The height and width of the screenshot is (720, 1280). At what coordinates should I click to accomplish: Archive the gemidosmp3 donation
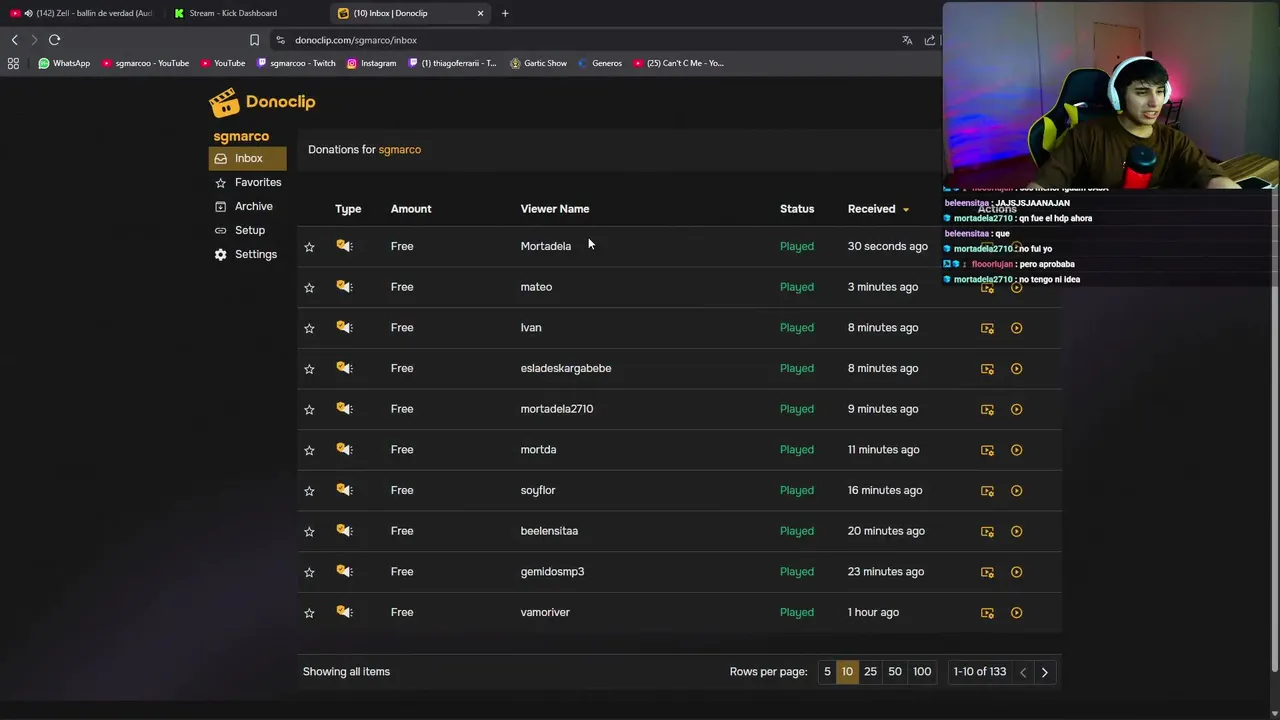(987, 572)
